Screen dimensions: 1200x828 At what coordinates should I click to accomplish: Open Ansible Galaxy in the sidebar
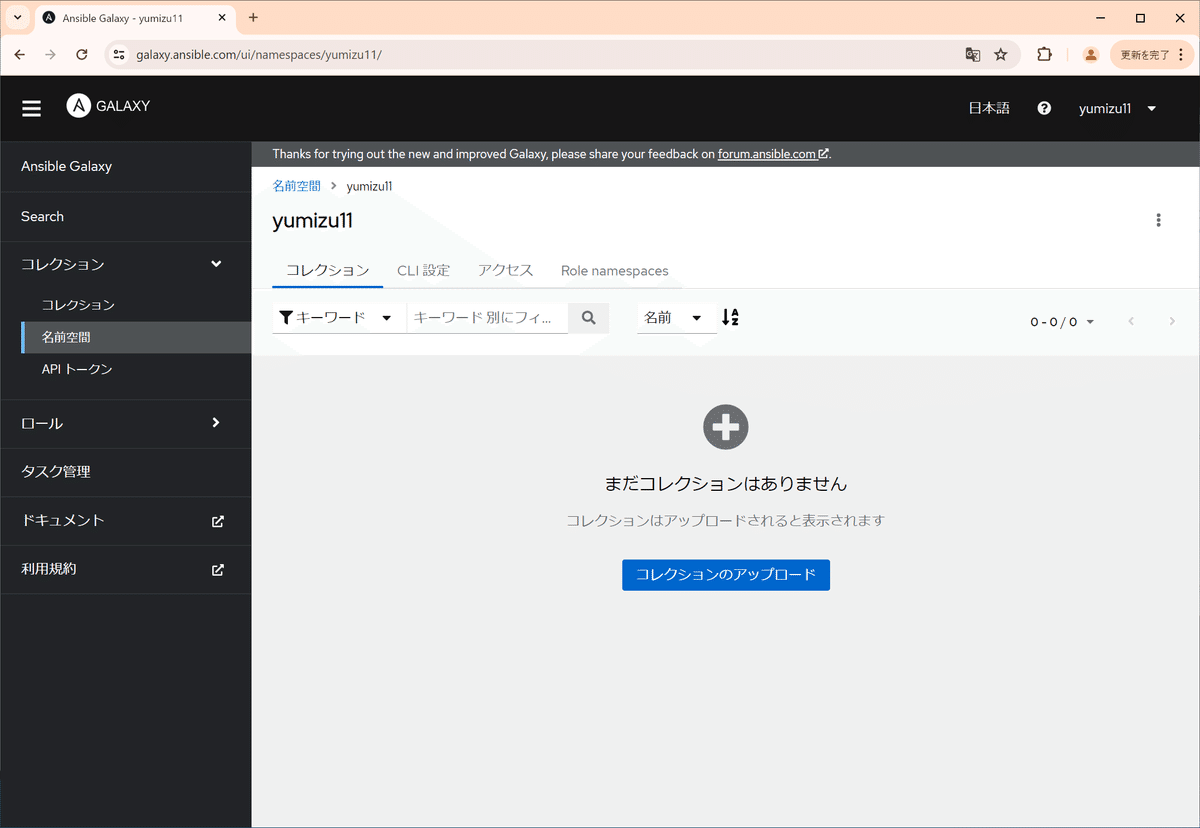[x=125, y=167]
